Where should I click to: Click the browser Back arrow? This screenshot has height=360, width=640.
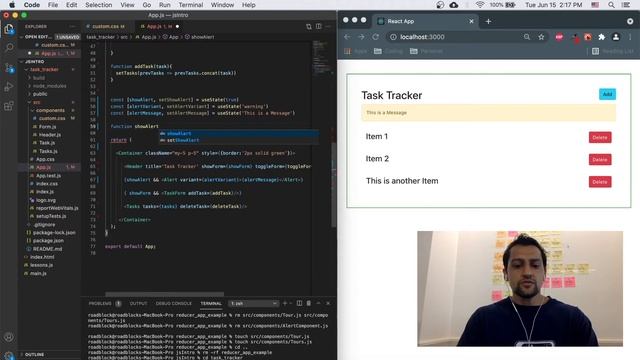(347, 37)
